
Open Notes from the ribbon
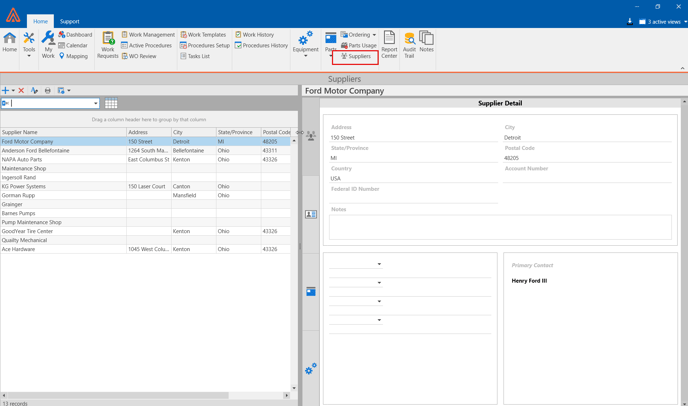tap(426, 42)
